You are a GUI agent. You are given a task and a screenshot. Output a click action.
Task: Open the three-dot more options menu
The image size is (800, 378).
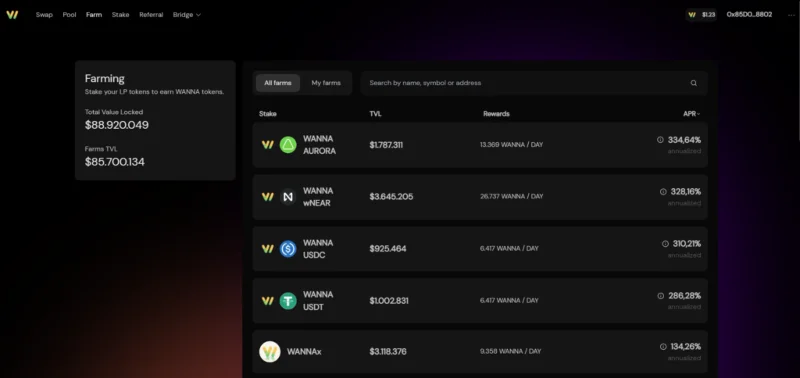791,15
